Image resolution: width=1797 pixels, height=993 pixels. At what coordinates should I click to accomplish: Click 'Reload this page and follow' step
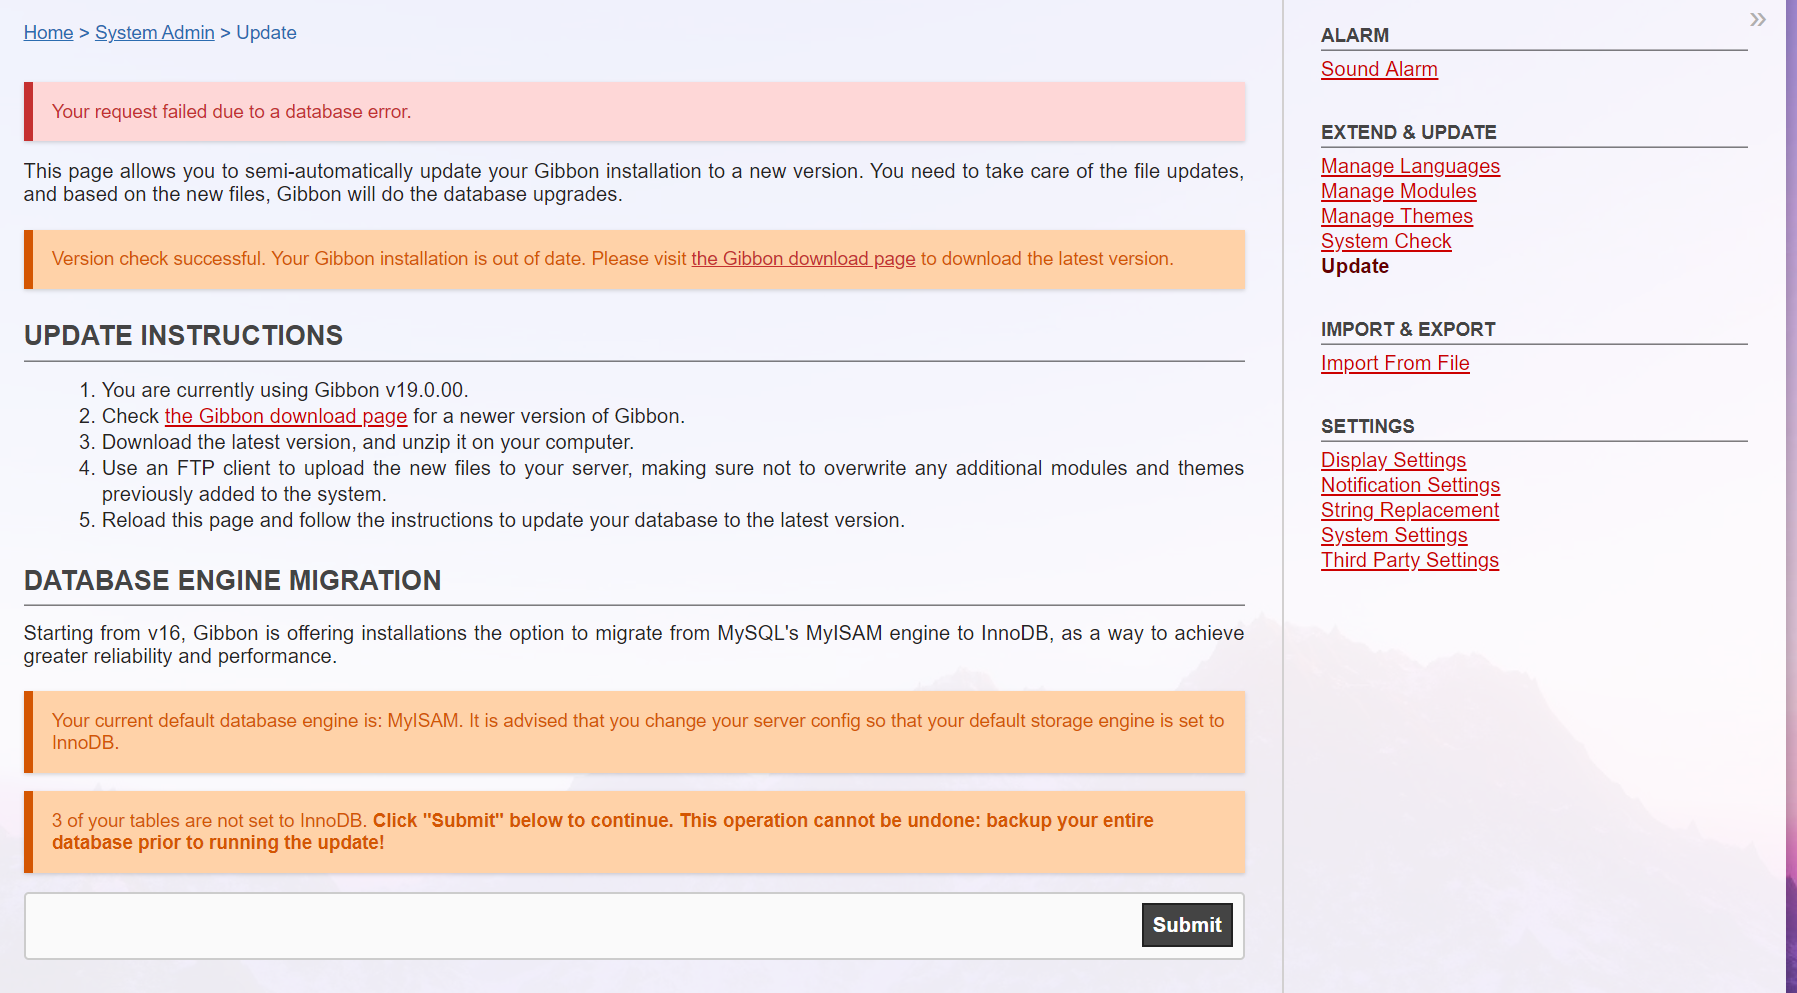coord(503,520)
